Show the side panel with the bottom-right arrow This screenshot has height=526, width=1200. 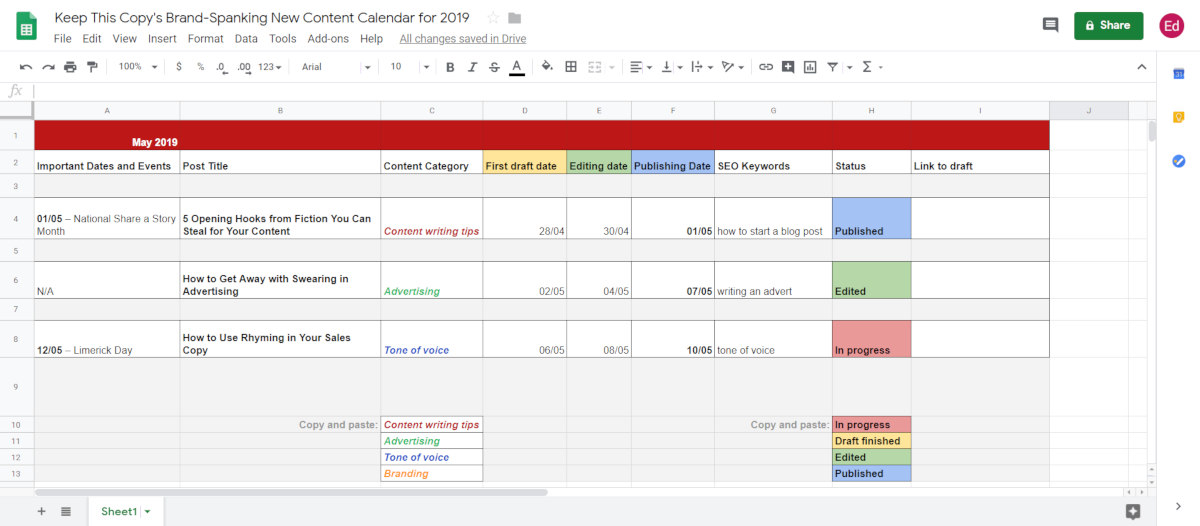tap(1179, 507)
